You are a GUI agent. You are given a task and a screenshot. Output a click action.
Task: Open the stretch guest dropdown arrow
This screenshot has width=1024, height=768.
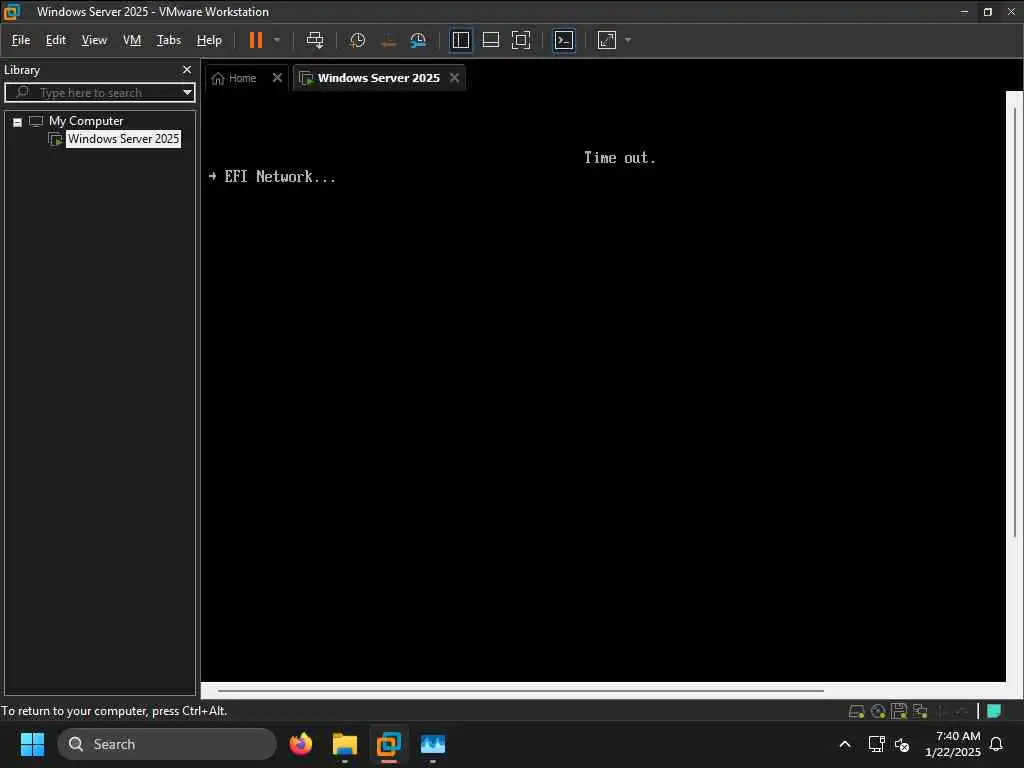click(x=628, y=40)
